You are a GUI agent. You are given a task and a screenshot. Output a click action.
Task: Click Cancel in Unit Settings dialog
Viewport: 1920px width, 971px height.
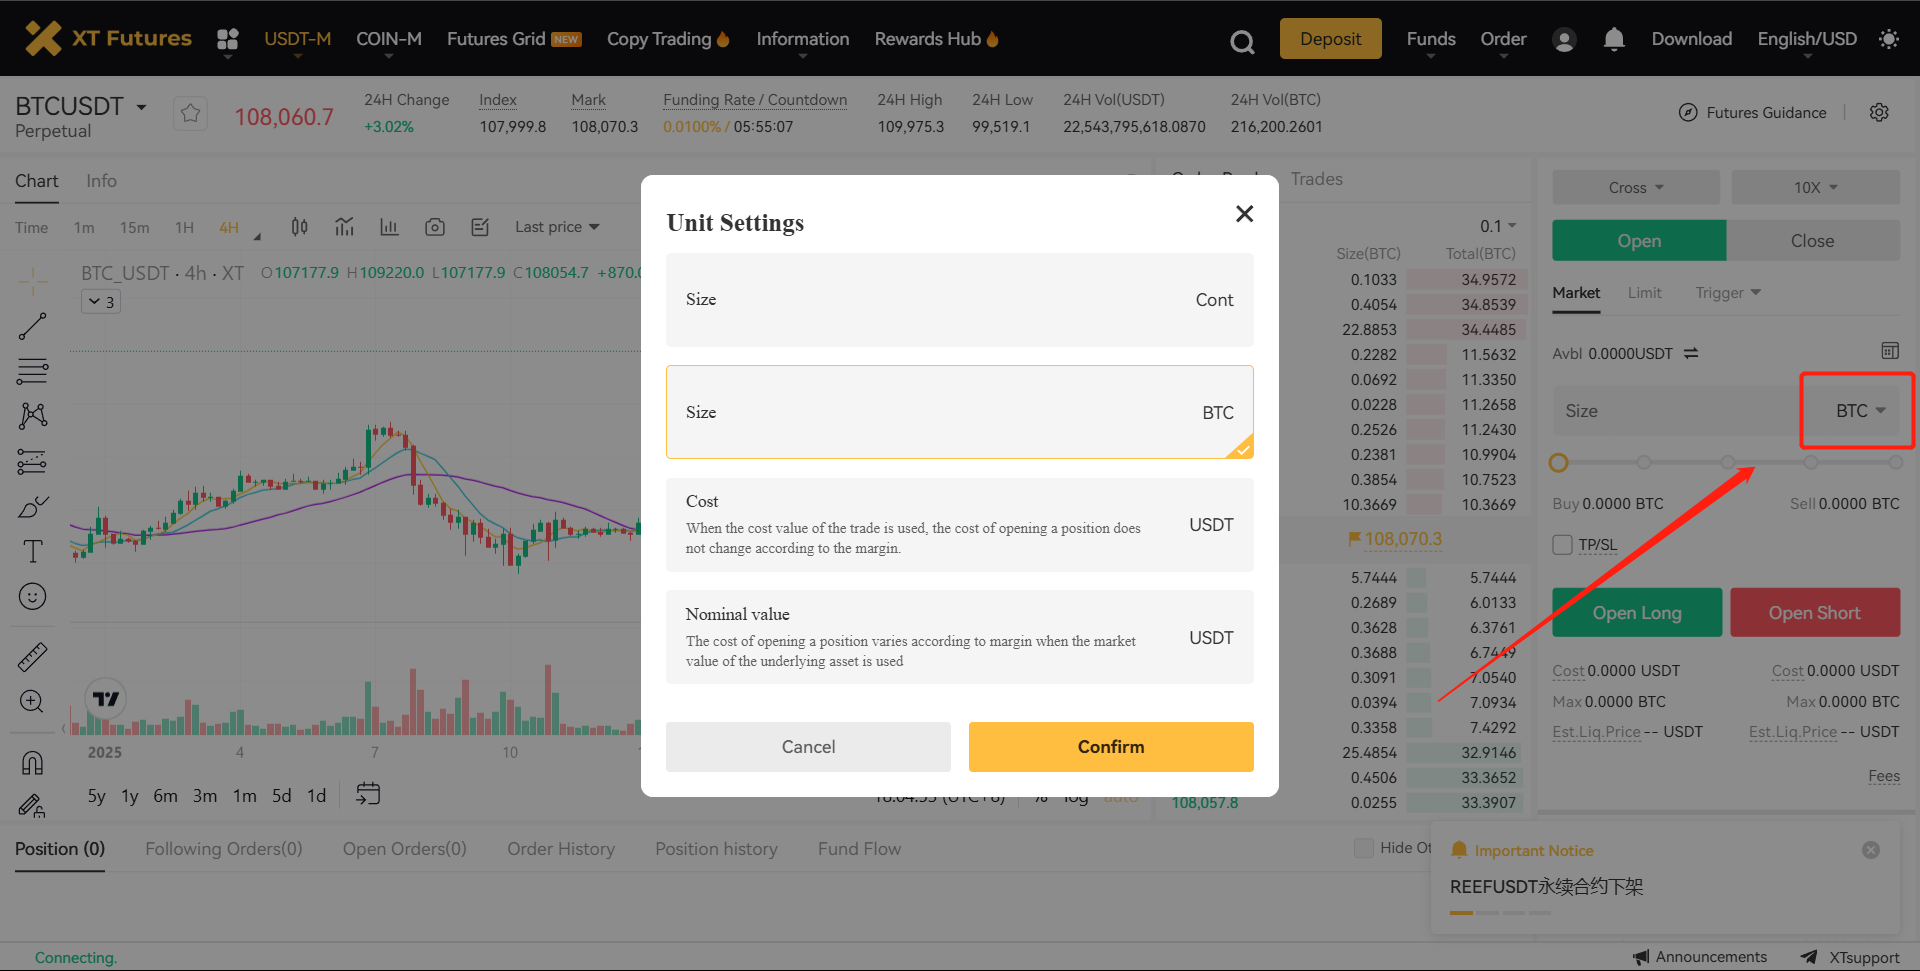(808, 747)
